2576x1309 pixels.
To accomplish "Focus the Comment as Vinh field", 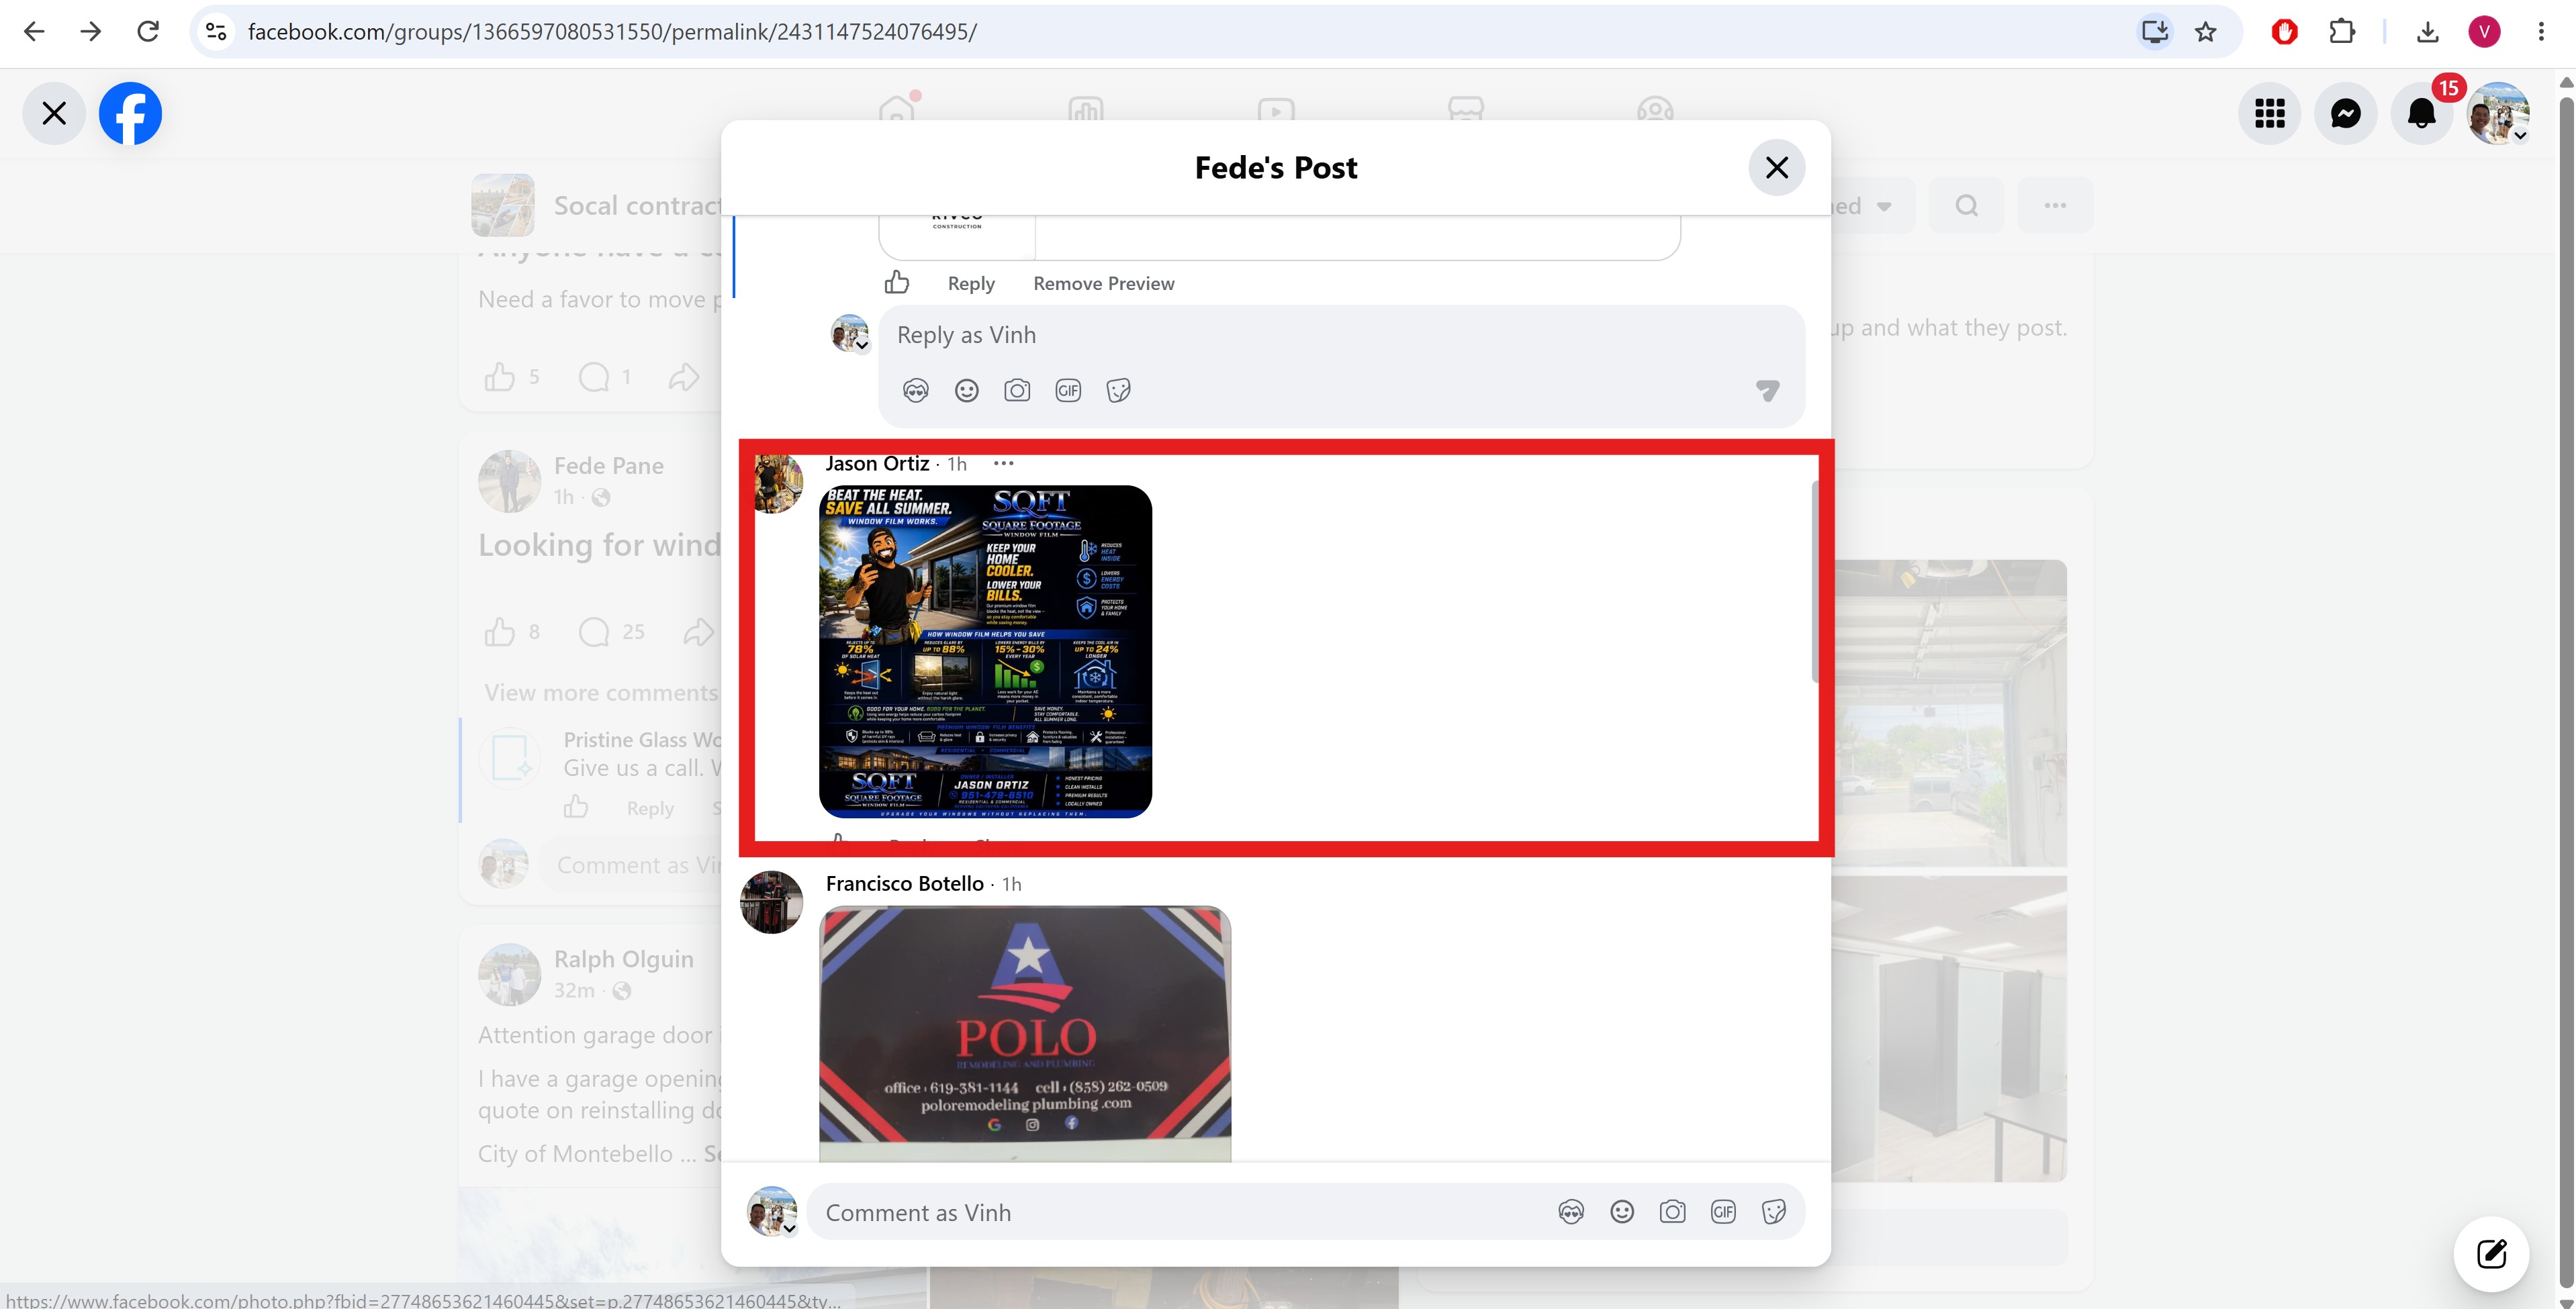I will pyautogui.click(x=1180, y=1212).
